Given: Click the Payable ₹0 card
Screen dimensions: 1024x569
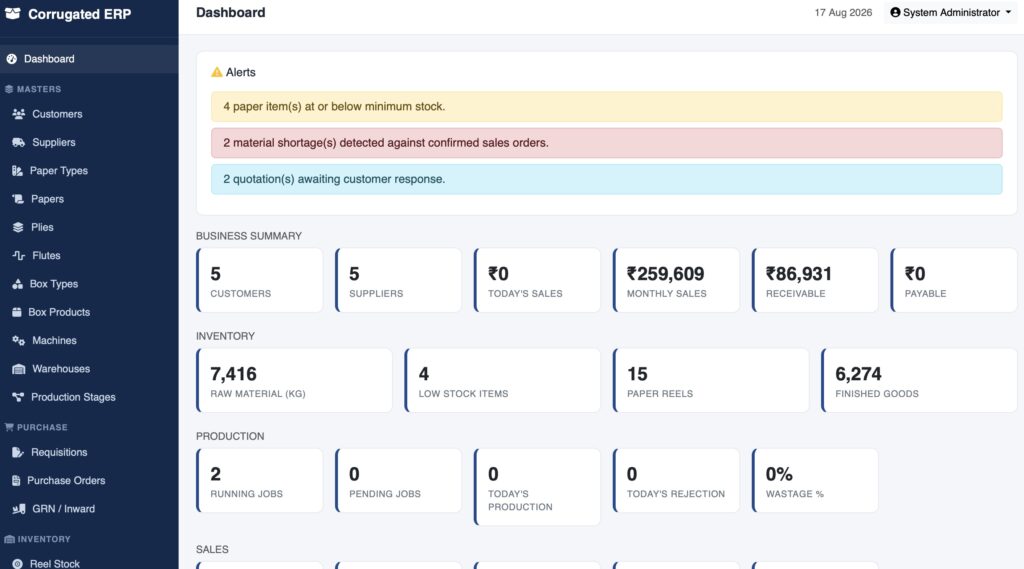Looking at the screenshot, I should pos(954,280).
